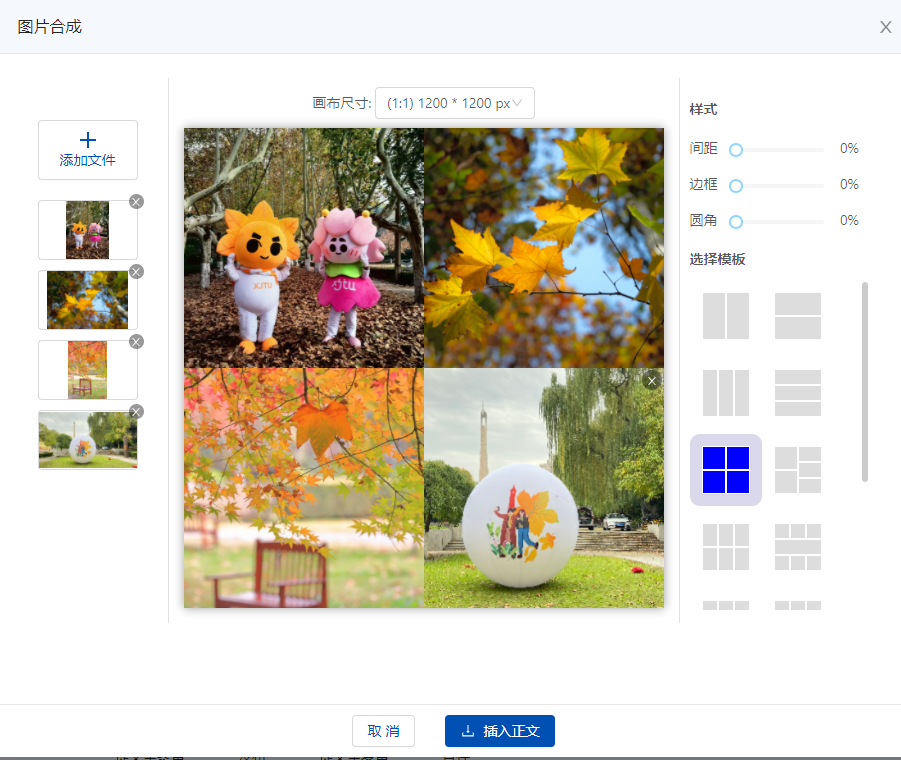Choose the six-cell 3x2 grid template
Viewport: 901px width, 760px height.
(726, 547)
